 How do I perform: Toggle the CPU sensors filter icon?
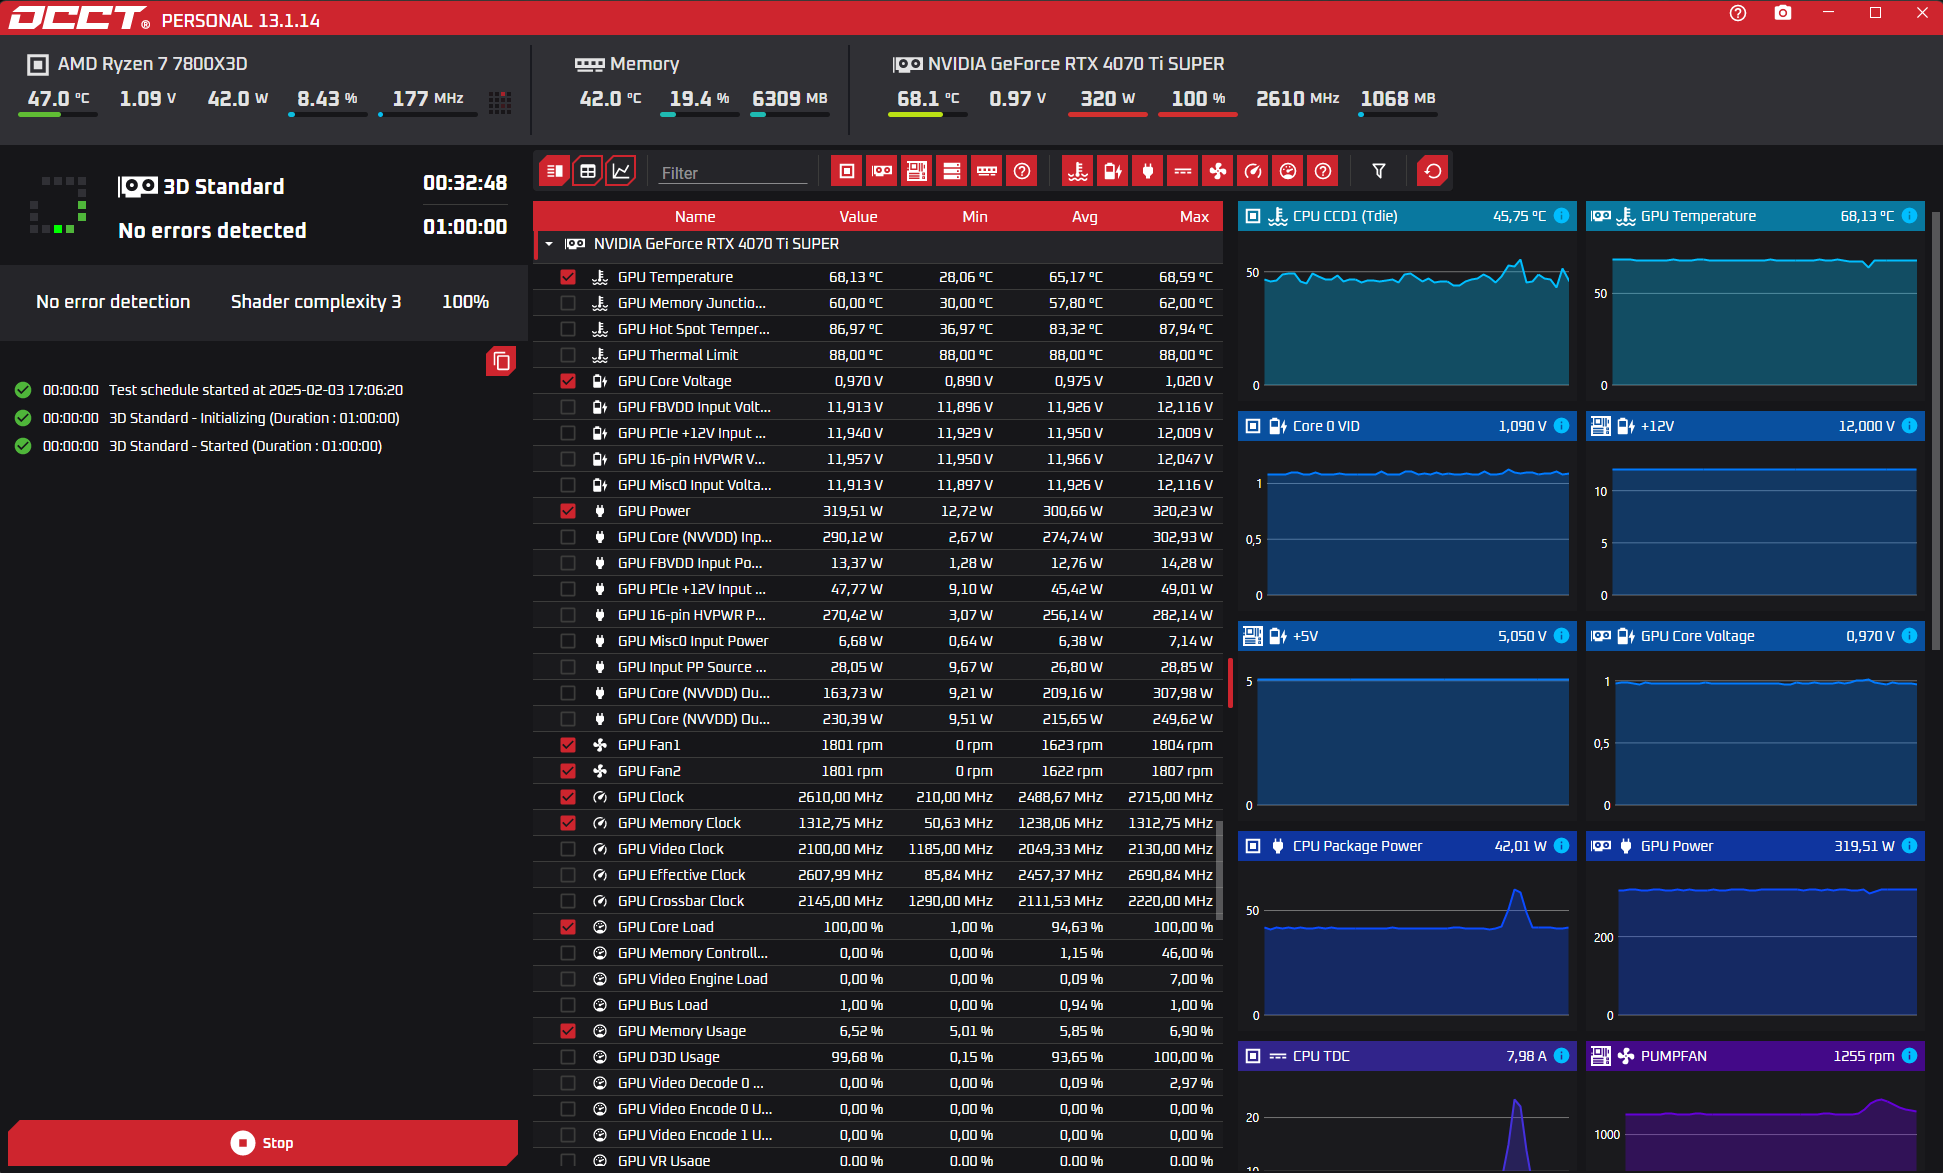[846, 171]
